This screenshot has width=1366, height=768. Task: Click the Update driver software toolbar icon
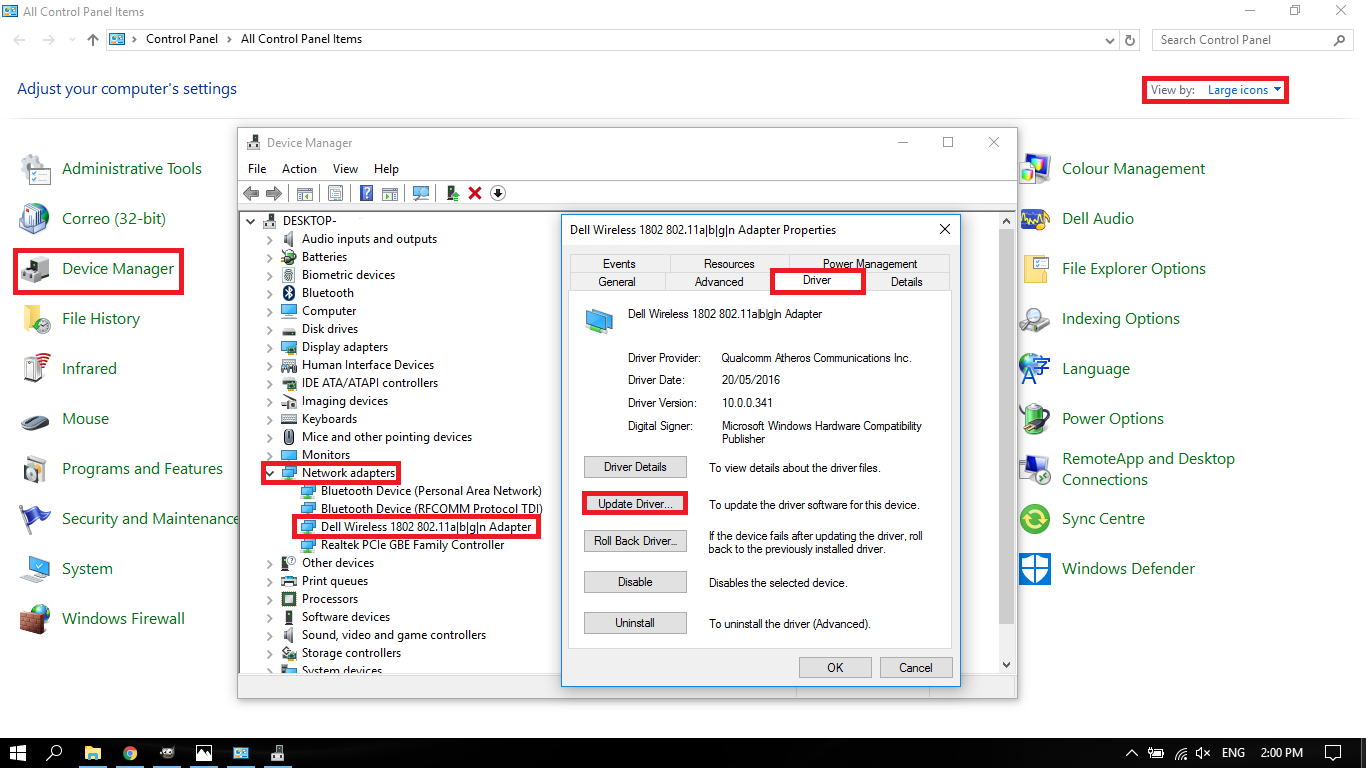click(453, 193)
